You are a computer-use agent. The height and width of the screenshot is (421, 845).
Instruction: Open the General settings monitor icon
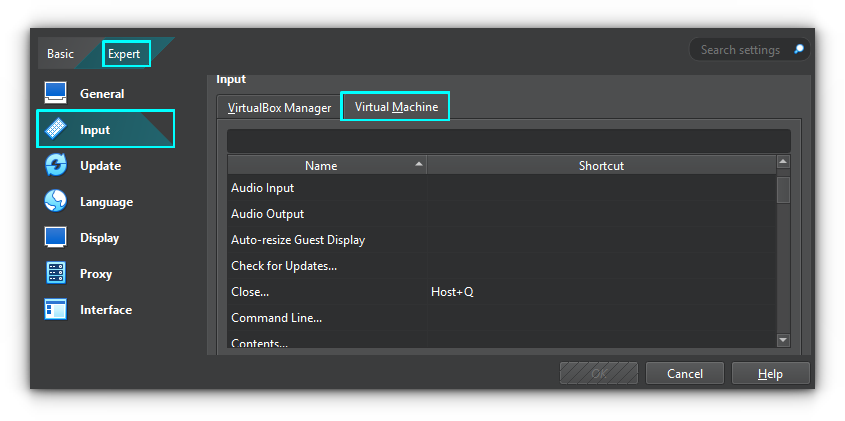click(x=55, y=93)
